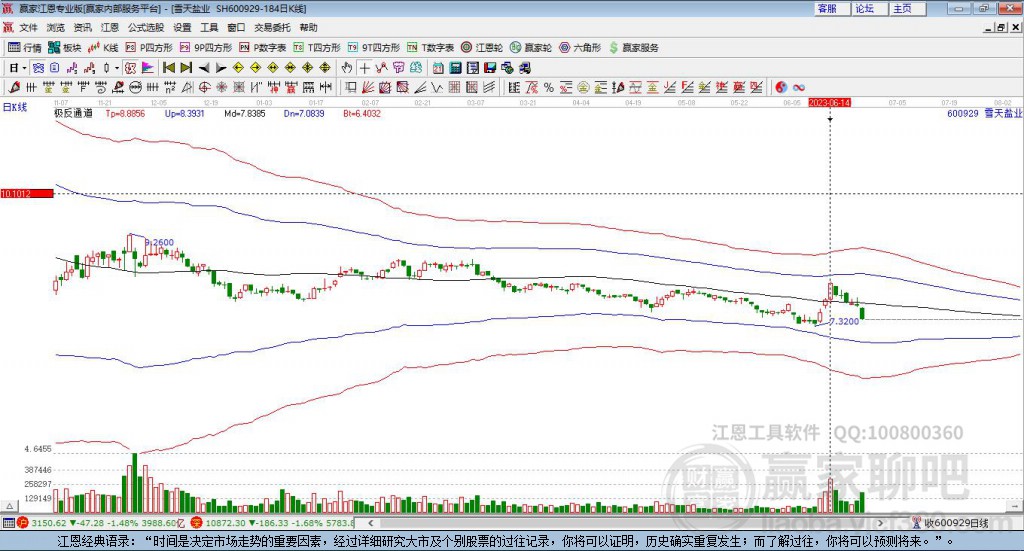1024x551 pixels.
Task: Click the n² square tool icon
Action: click(x=170, y=87)
